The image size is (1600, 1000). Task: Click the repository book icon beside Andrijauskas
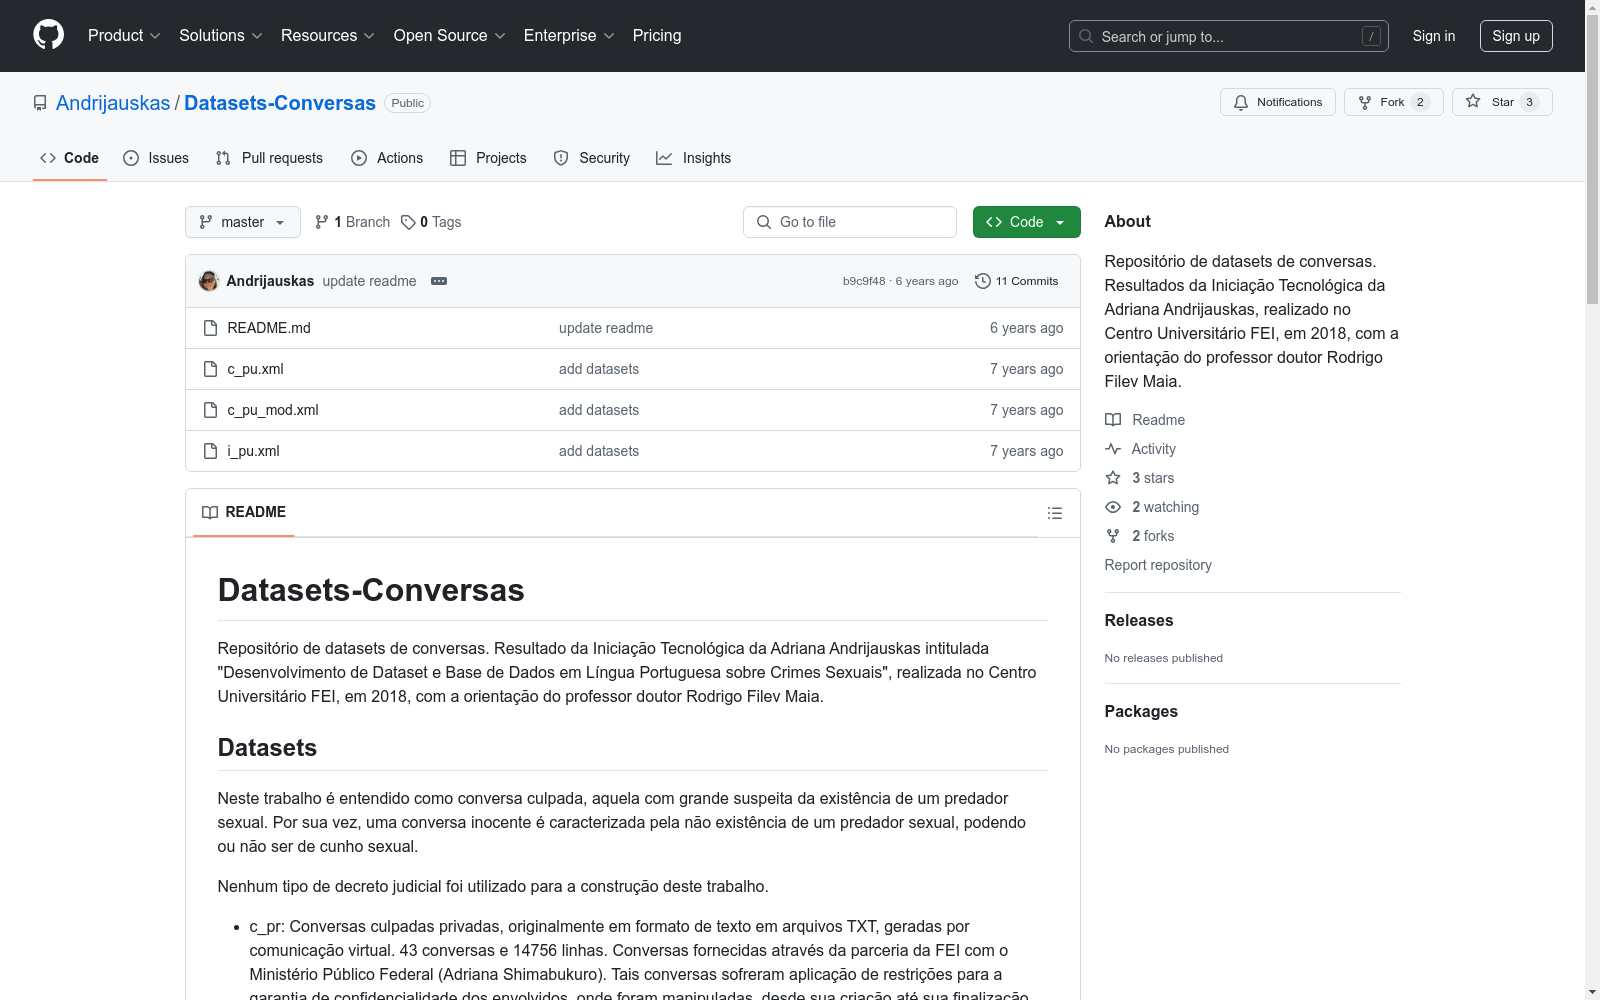40,103
